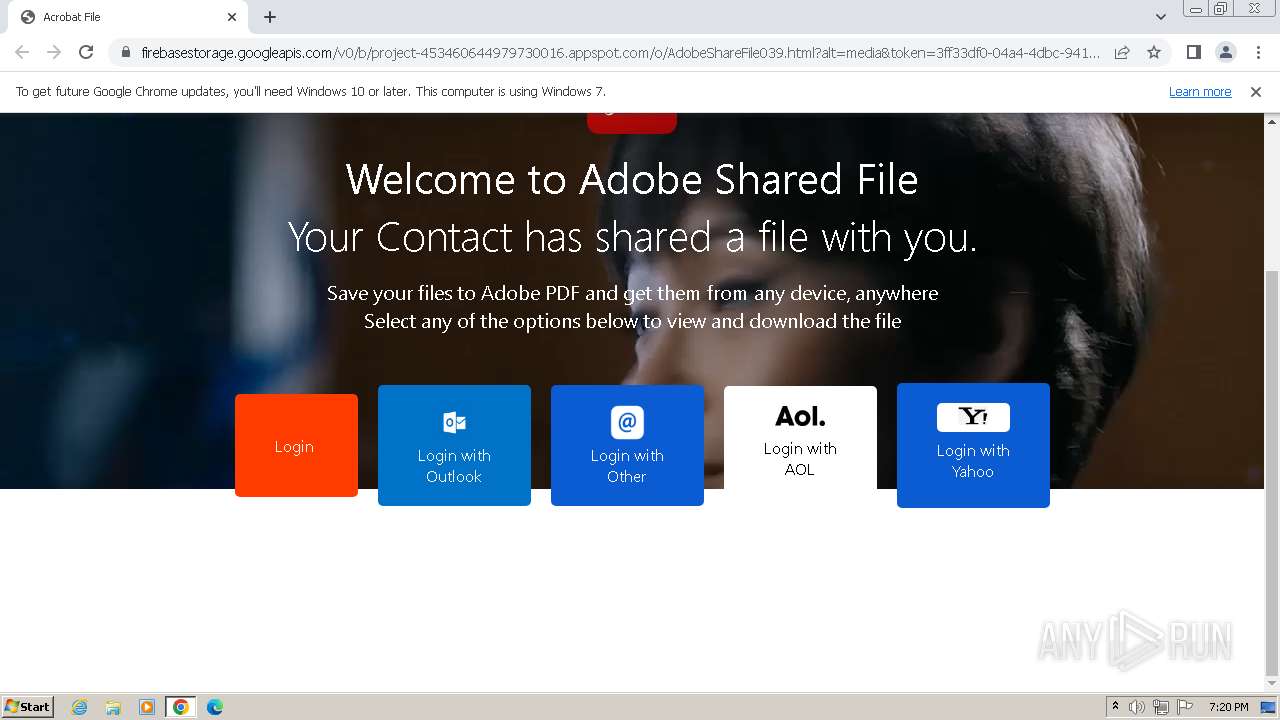The image size is (1280, 720).
Task: Click the Aol. logo
Action: click(800, 416)
